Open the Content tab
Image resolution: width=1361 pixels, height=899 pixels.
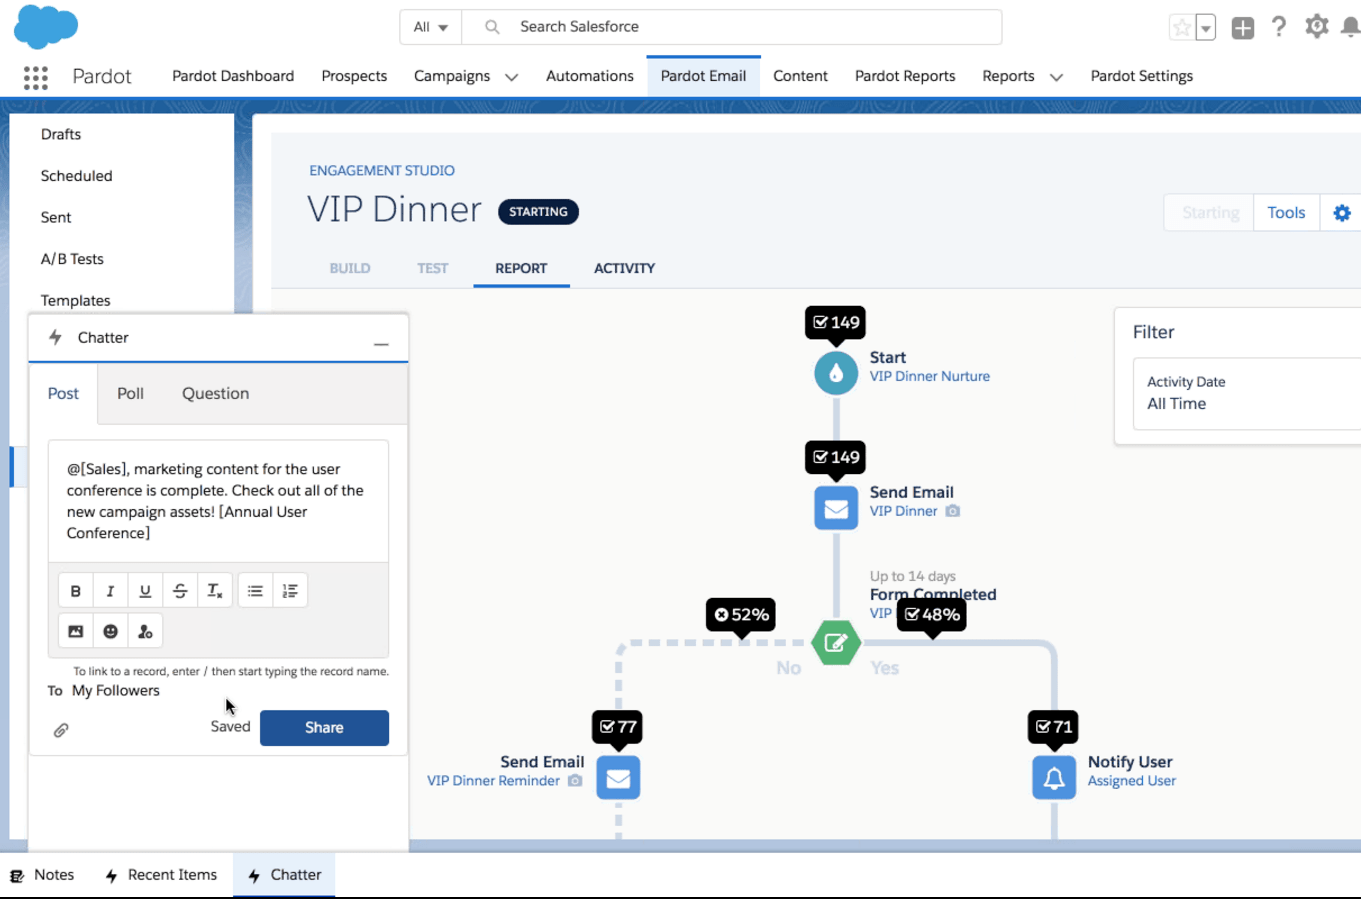click(x=800, y=76)
